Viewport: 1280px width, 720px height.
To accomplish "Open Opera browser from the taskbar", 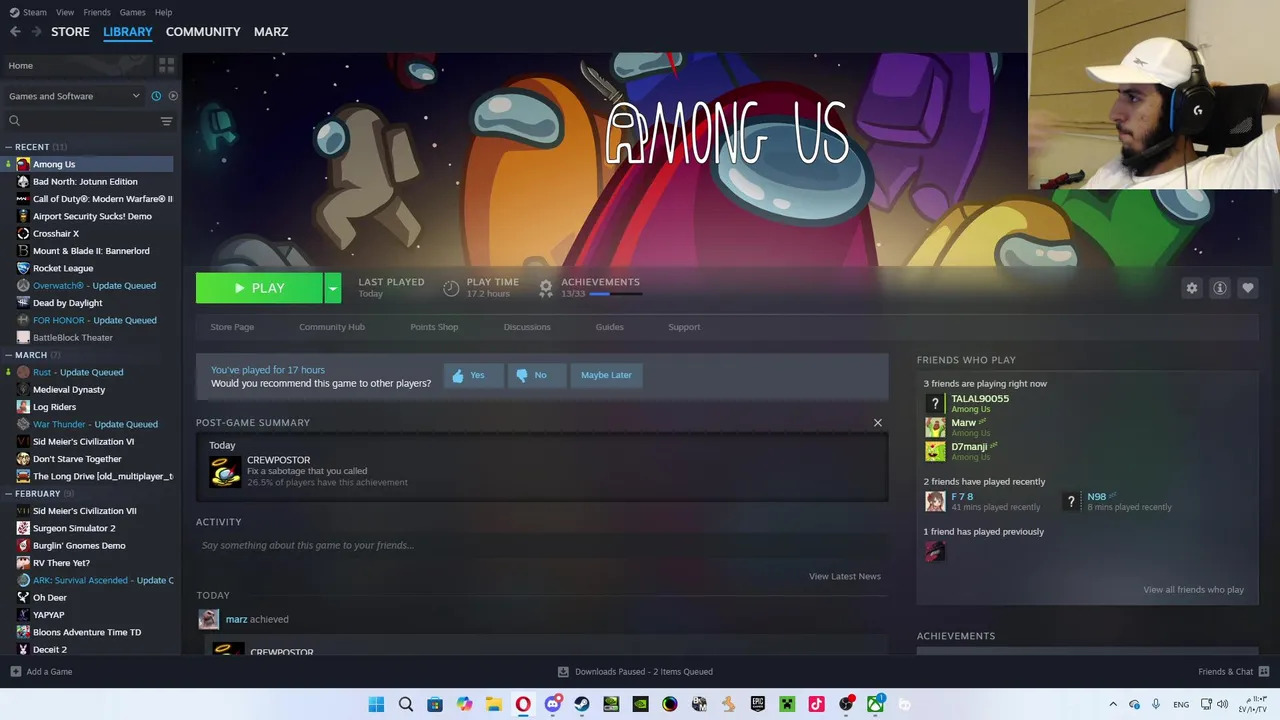I will 523,704.
